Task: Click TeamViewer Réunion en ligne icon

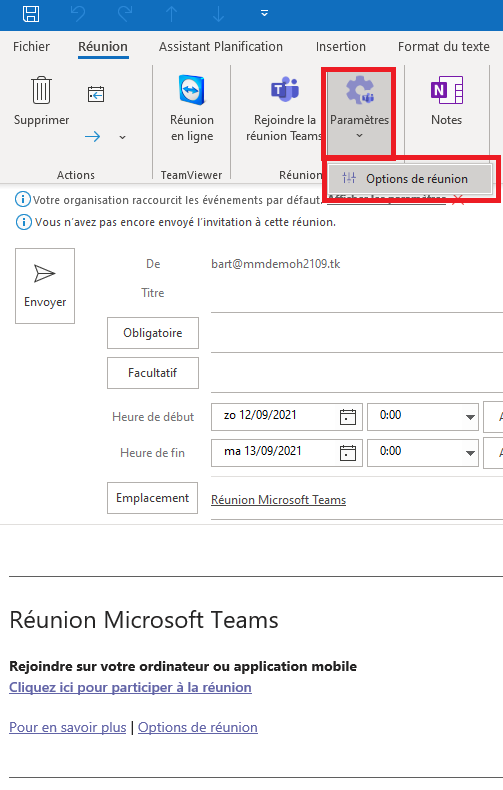Action: point(192,89)
